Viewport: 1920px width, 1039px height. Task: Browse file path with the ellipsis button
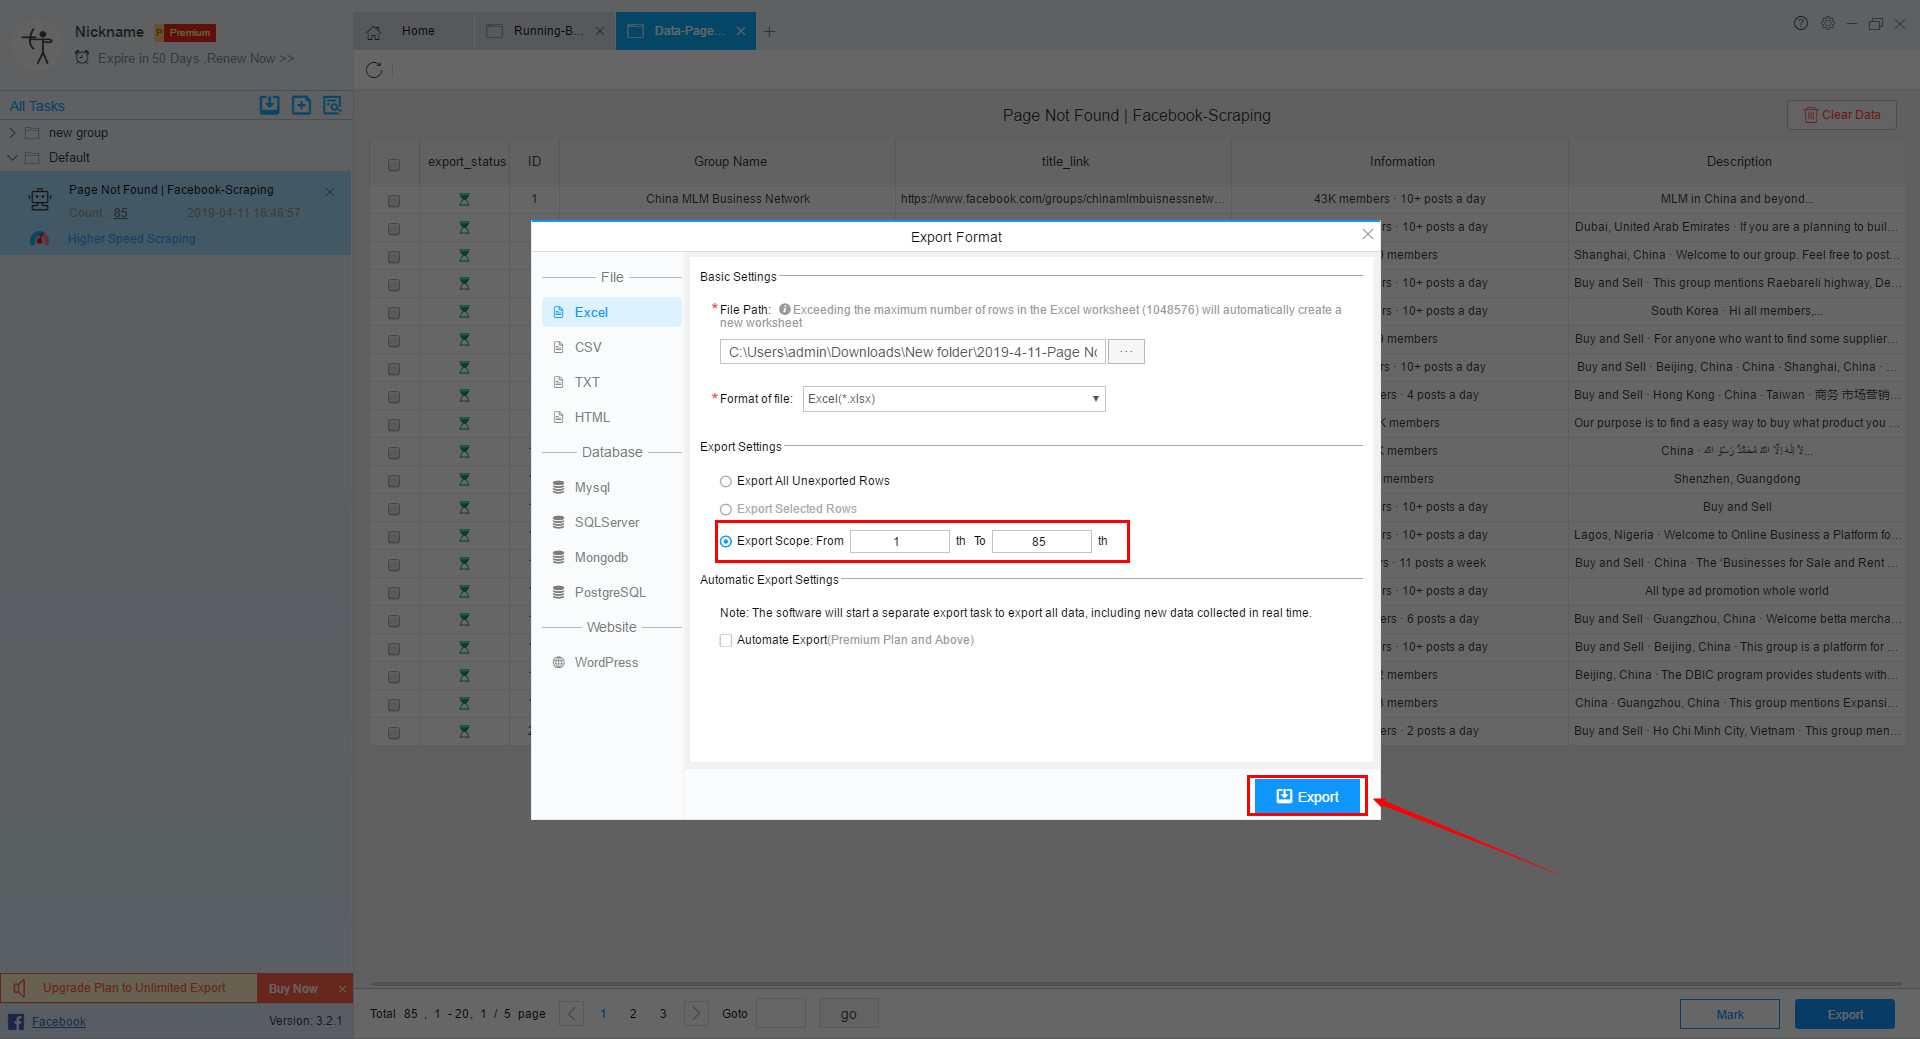pos(1127,351)
